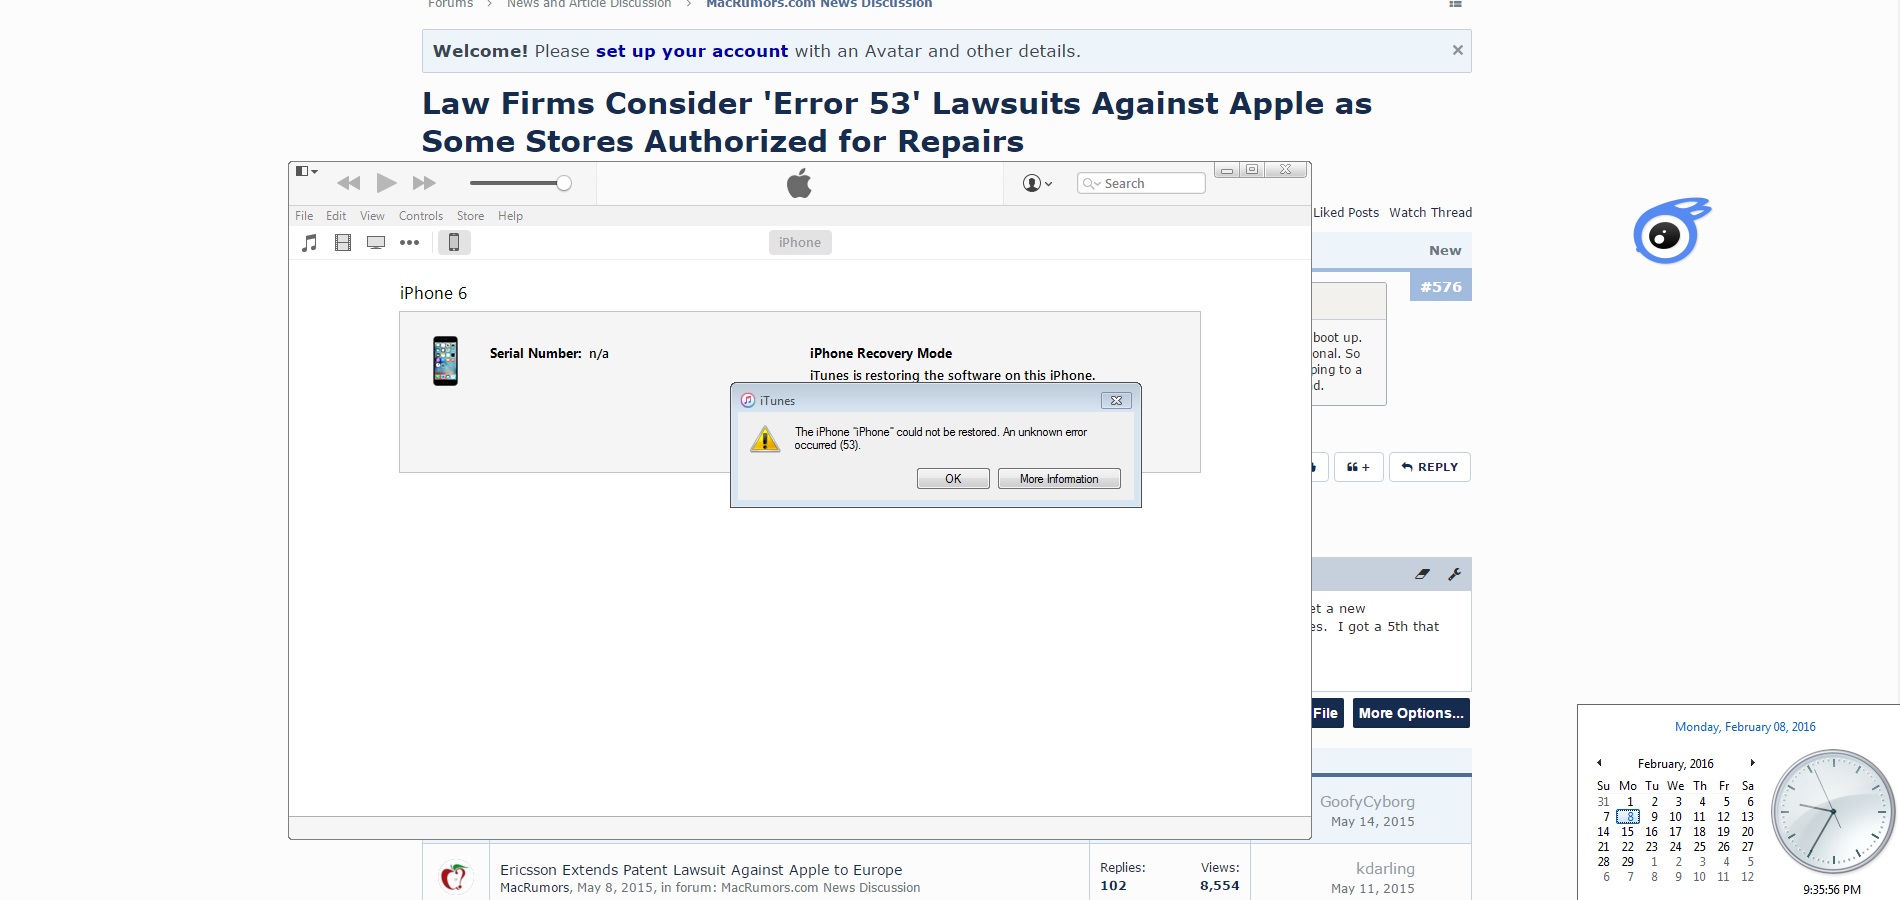The image size is (1900, 900).
Task: Open post permalink #576
Action: [x=1441, y=287]
